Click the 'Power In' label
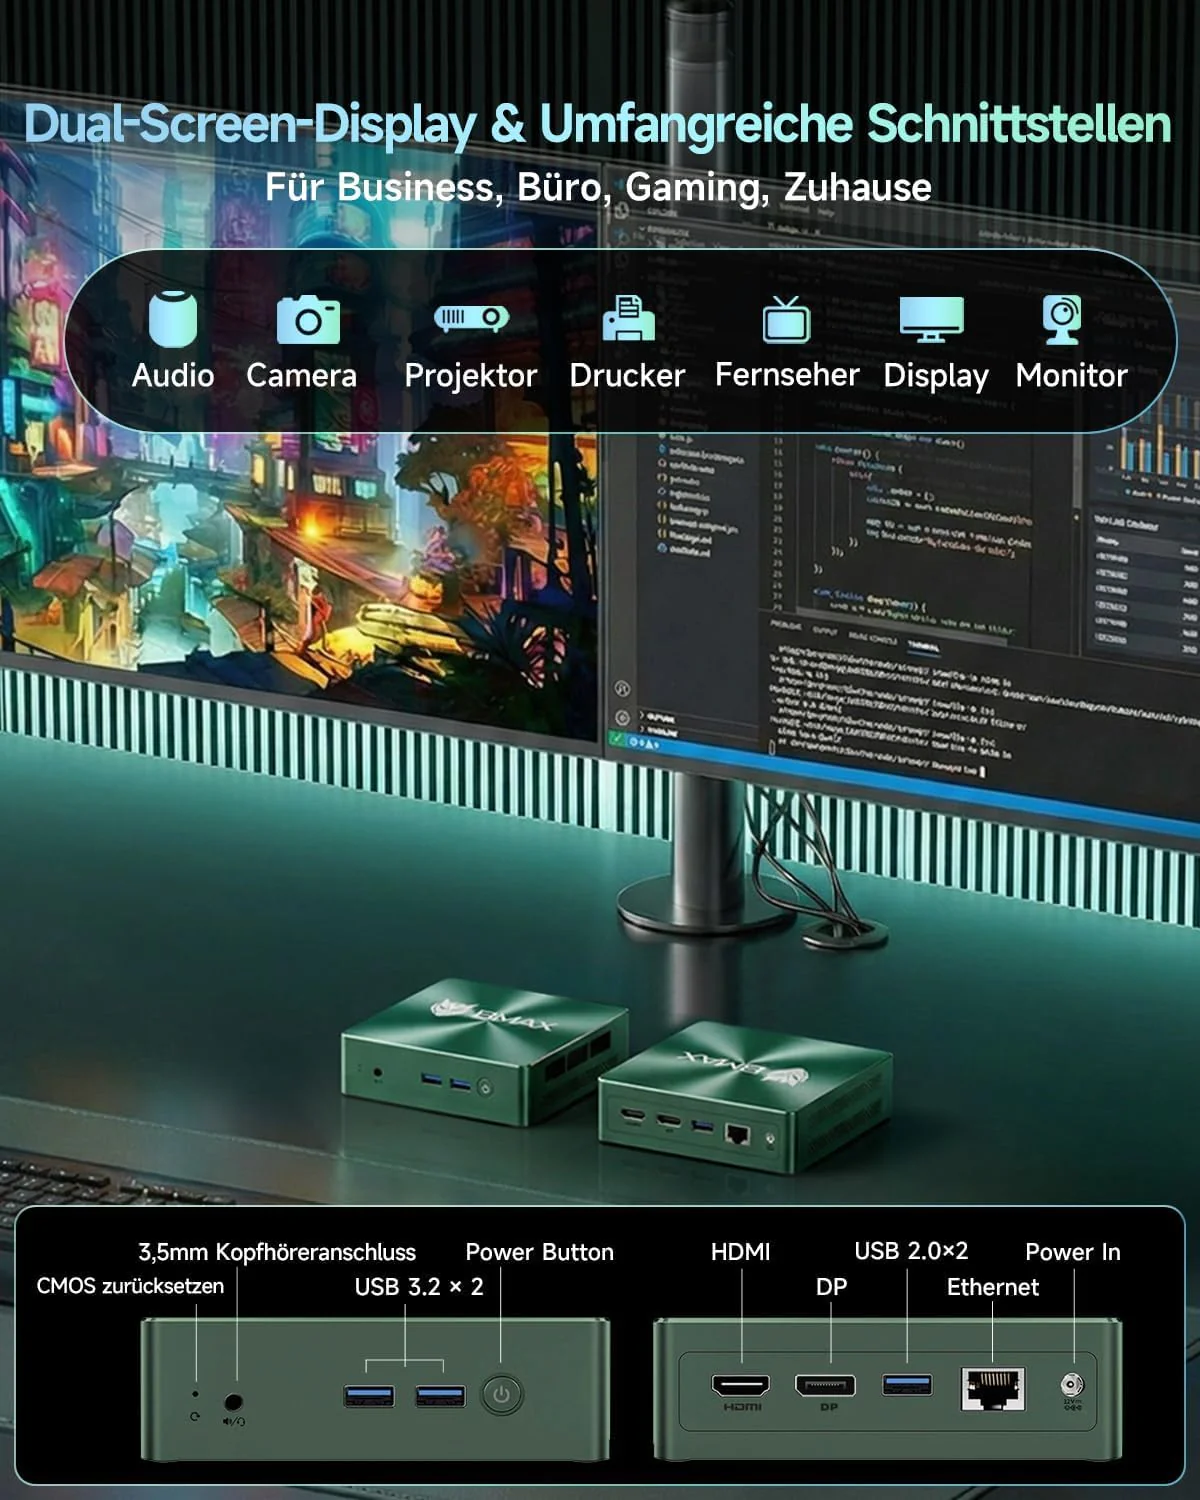1200x1500 pixels. (1073, 1252)
